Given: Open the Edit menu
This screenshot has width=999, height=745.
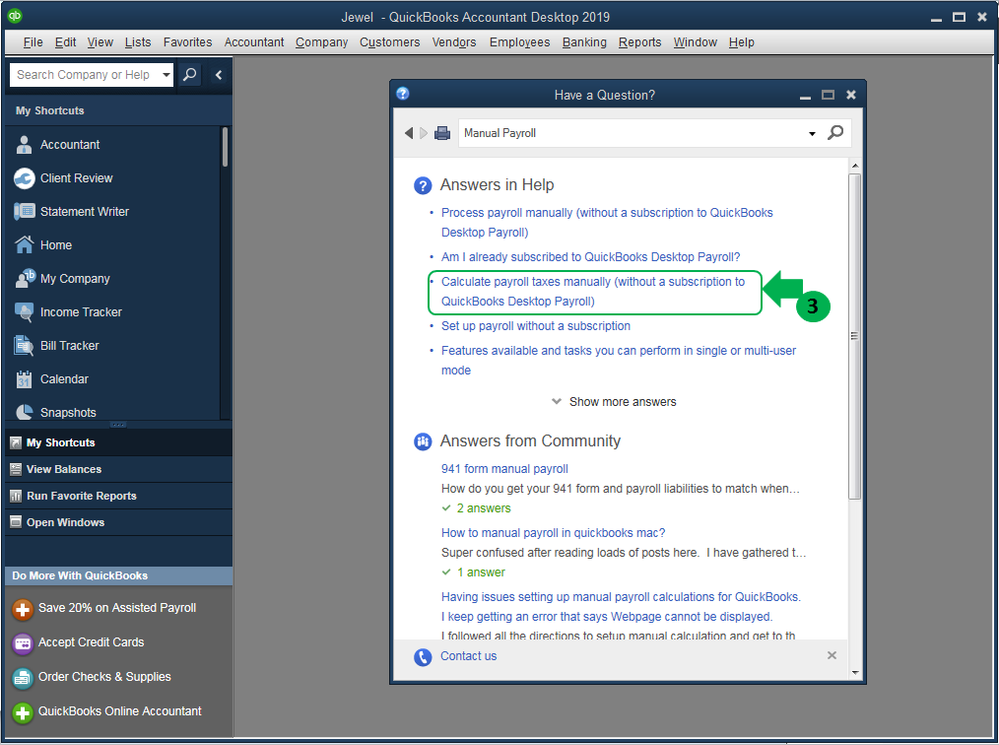Looking at the screenshot, I should click(65, 42).
